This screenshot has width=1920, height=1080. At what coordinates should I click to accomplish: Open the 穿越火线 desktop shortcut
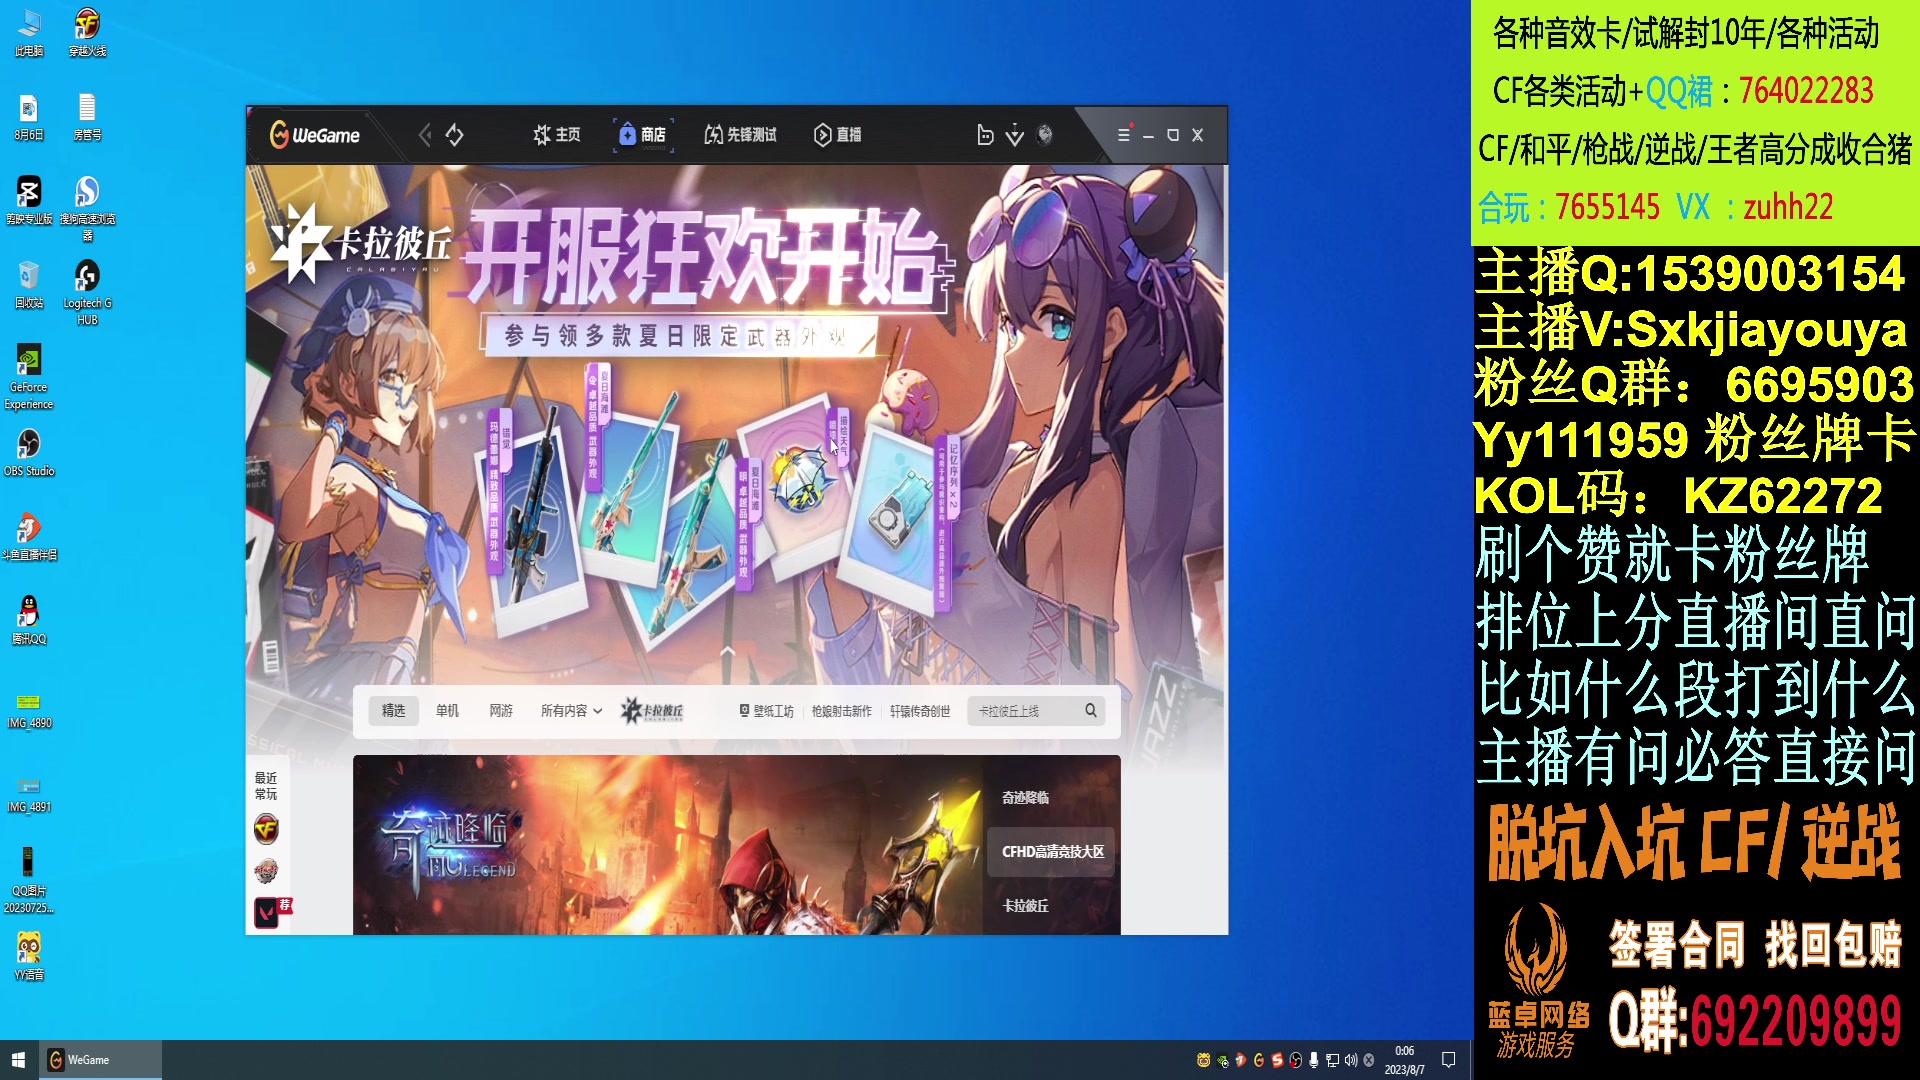coord(87,32)
